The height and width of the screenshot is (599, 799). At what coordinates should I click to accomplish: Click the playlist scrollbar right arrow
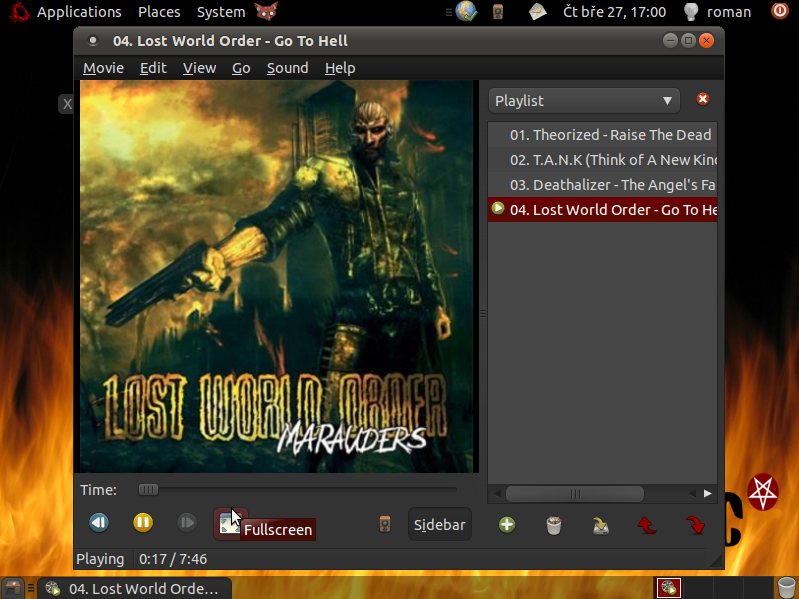coord(708,493)
